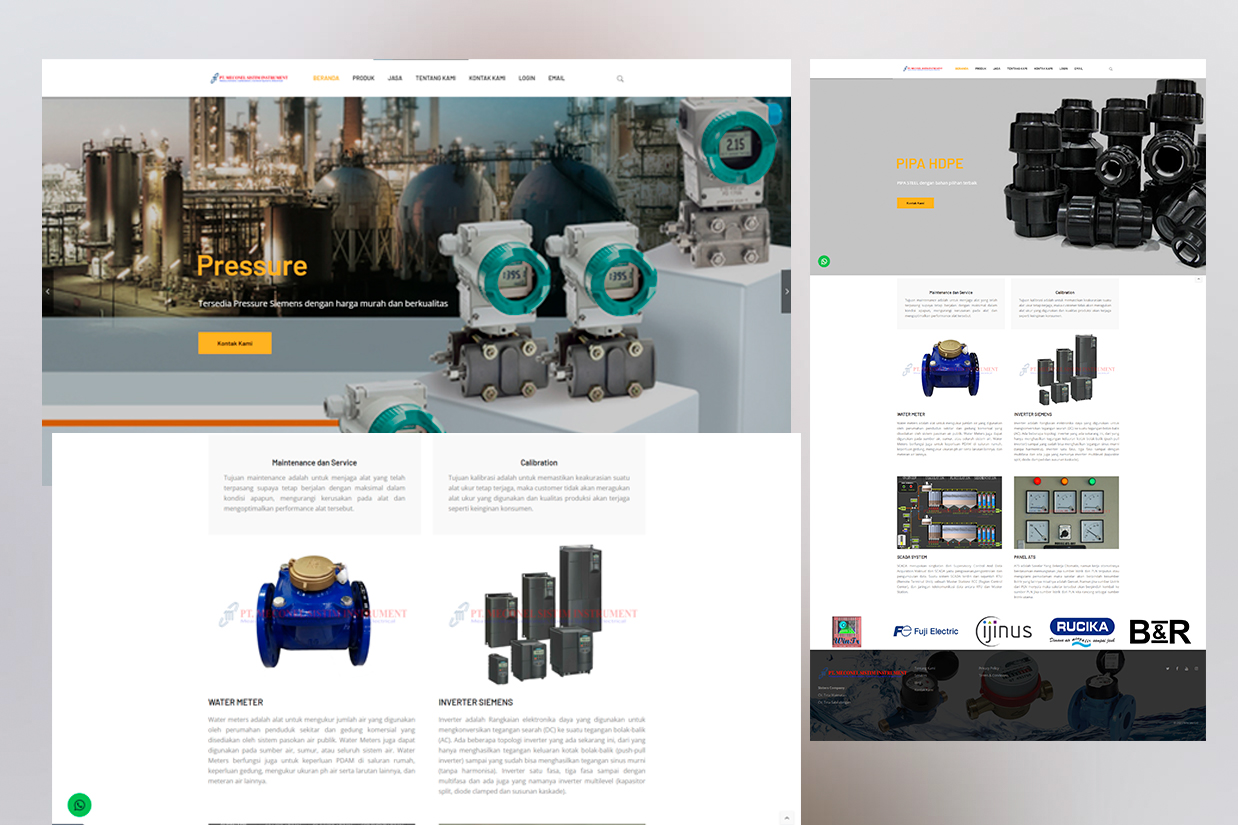Click the Fuji Electric partner logo

[926, 631]
